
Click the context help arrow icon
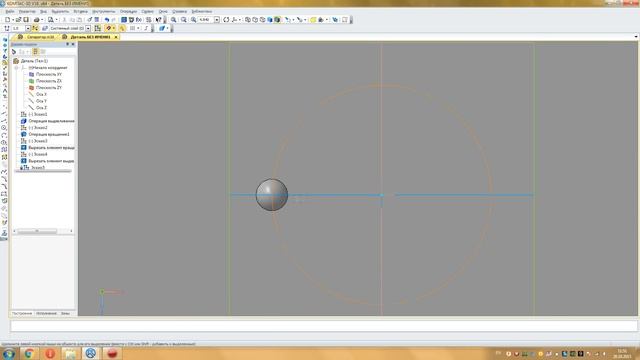tap(158, 20)
